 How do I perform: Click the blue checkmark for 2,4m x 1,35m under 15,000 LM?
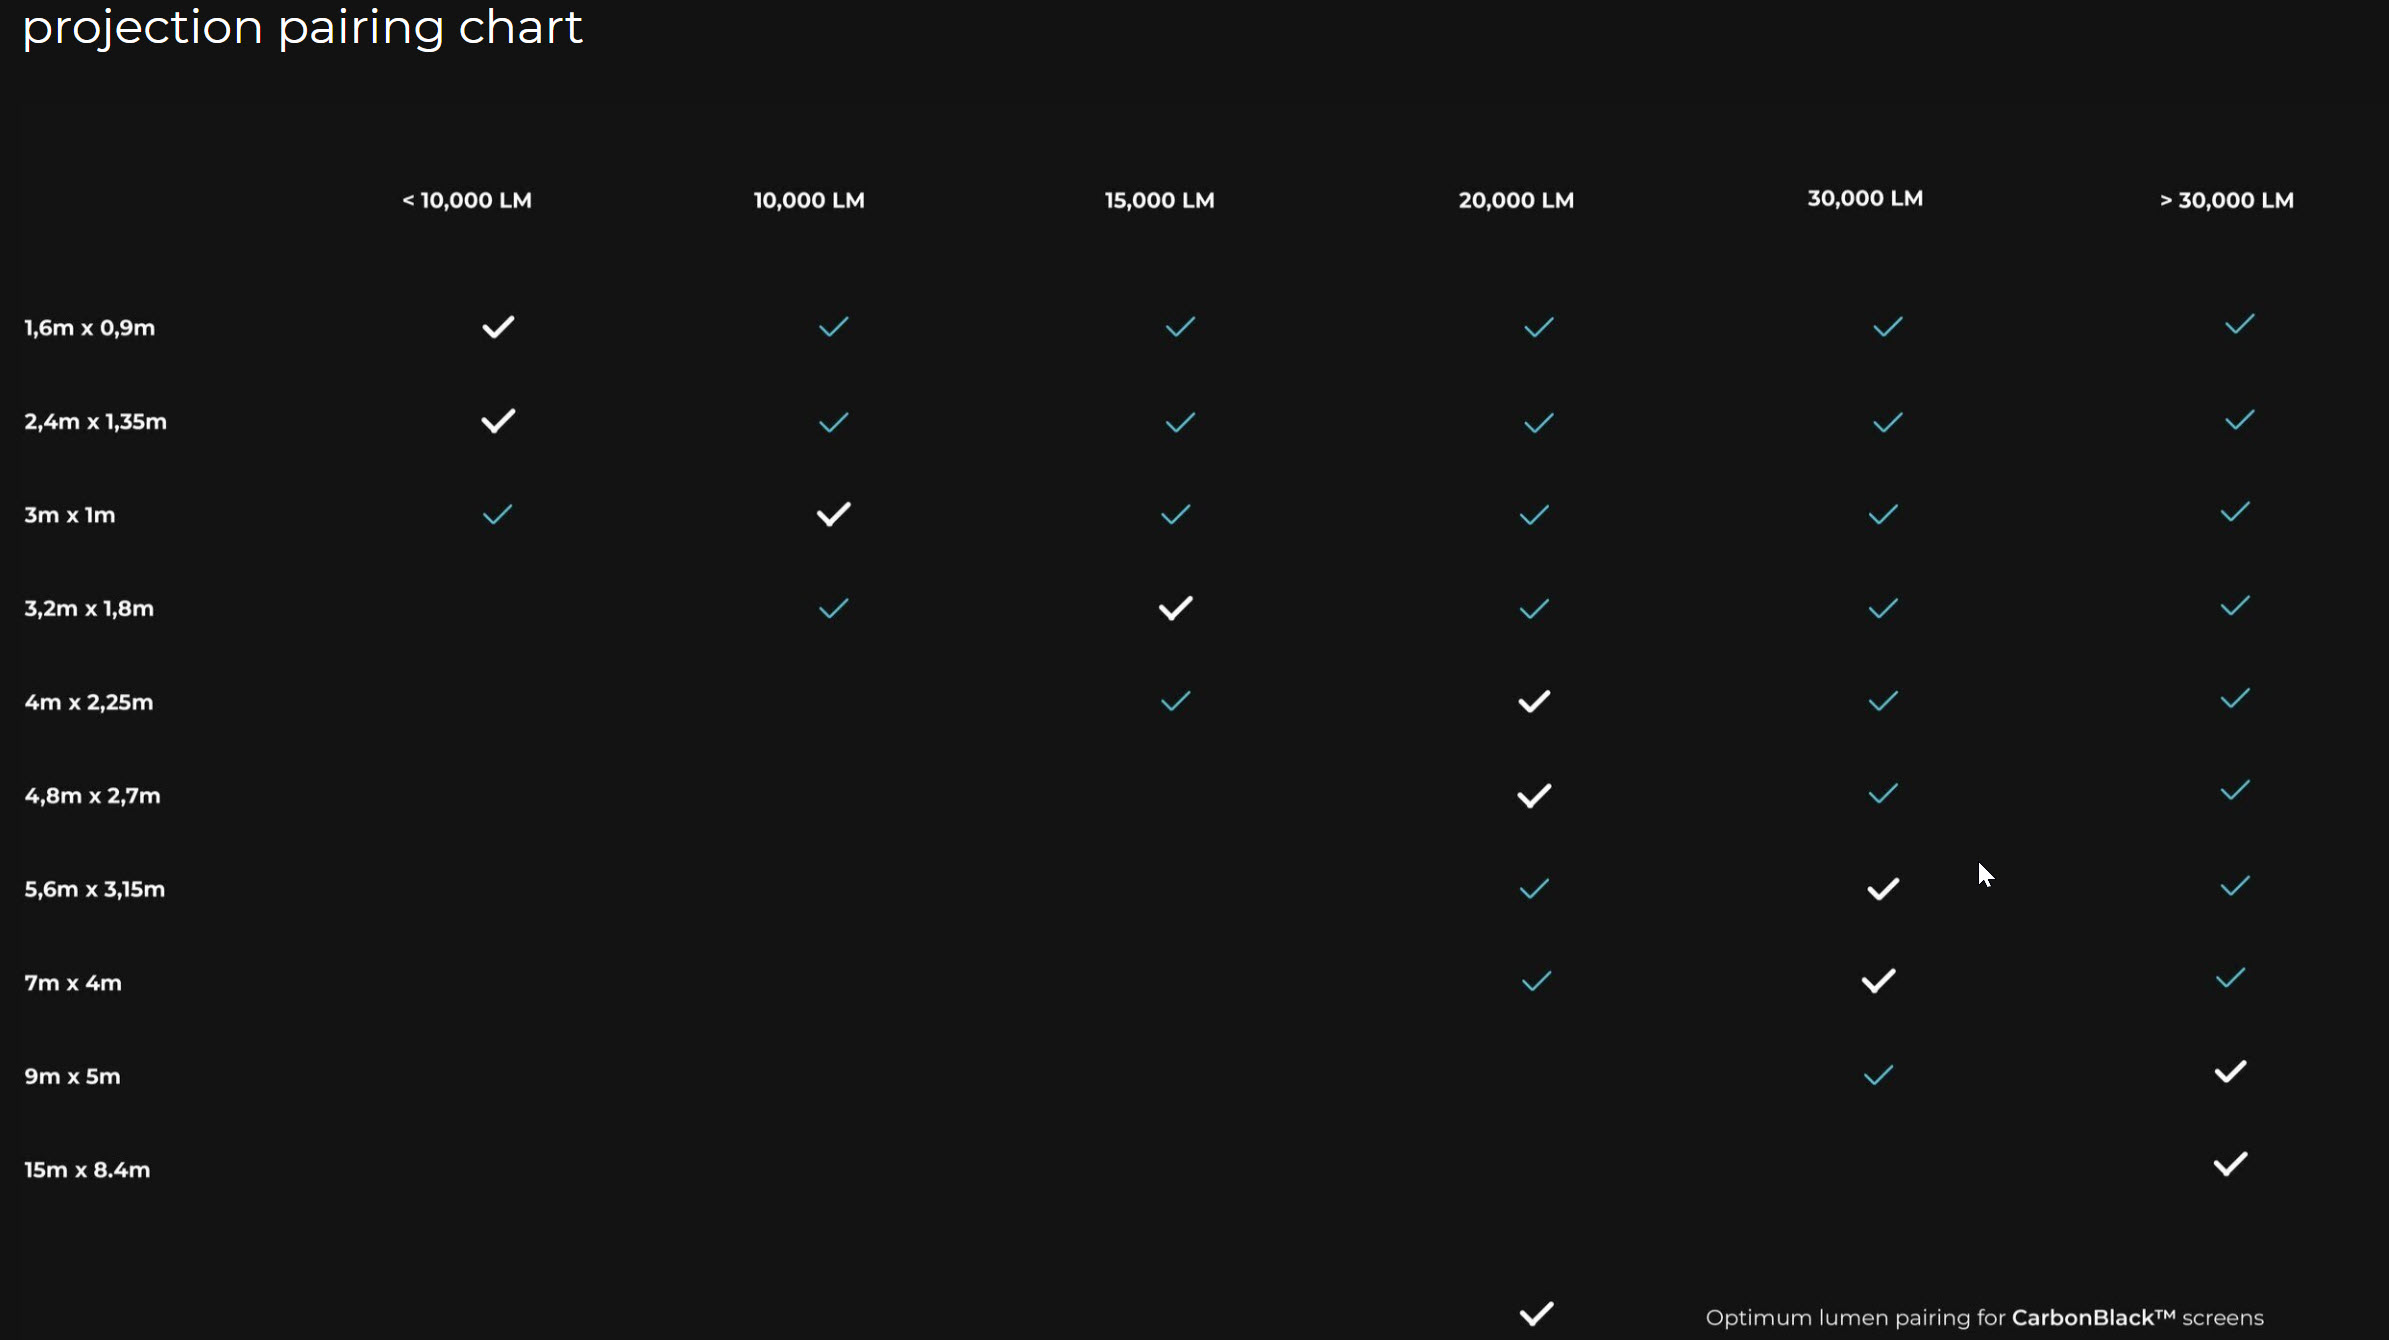pyautogui.click(x=1180, y=422)
